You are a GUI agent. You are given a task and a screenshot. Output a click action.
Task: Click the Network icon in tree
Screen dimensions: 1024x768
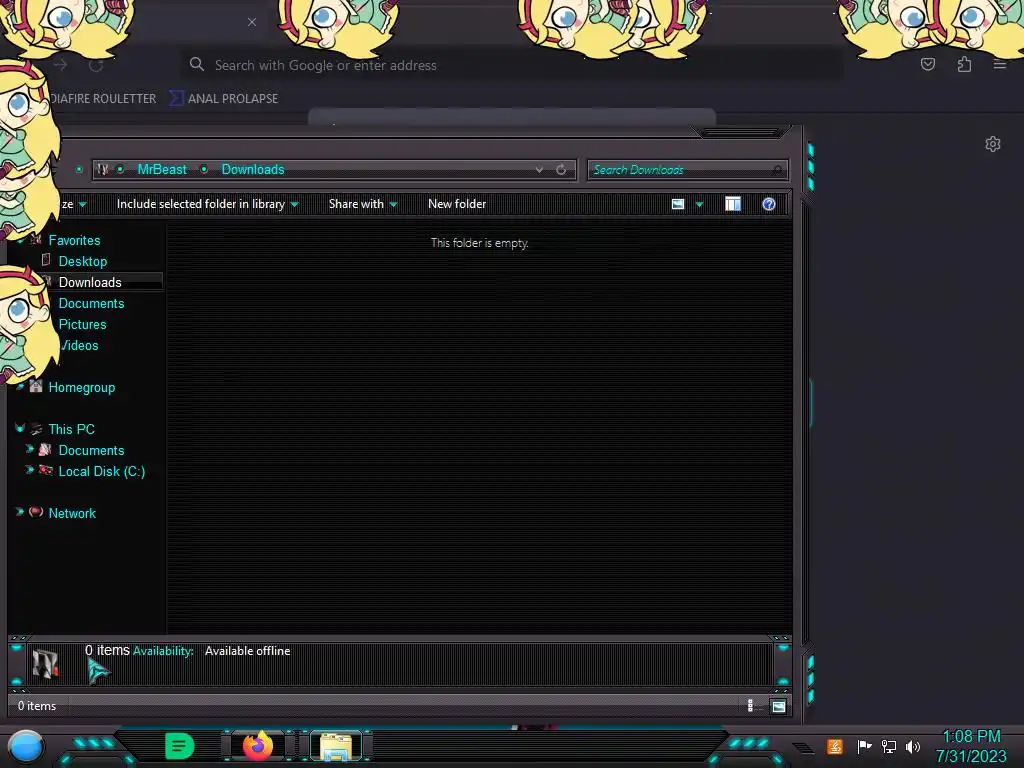(36, 512)
